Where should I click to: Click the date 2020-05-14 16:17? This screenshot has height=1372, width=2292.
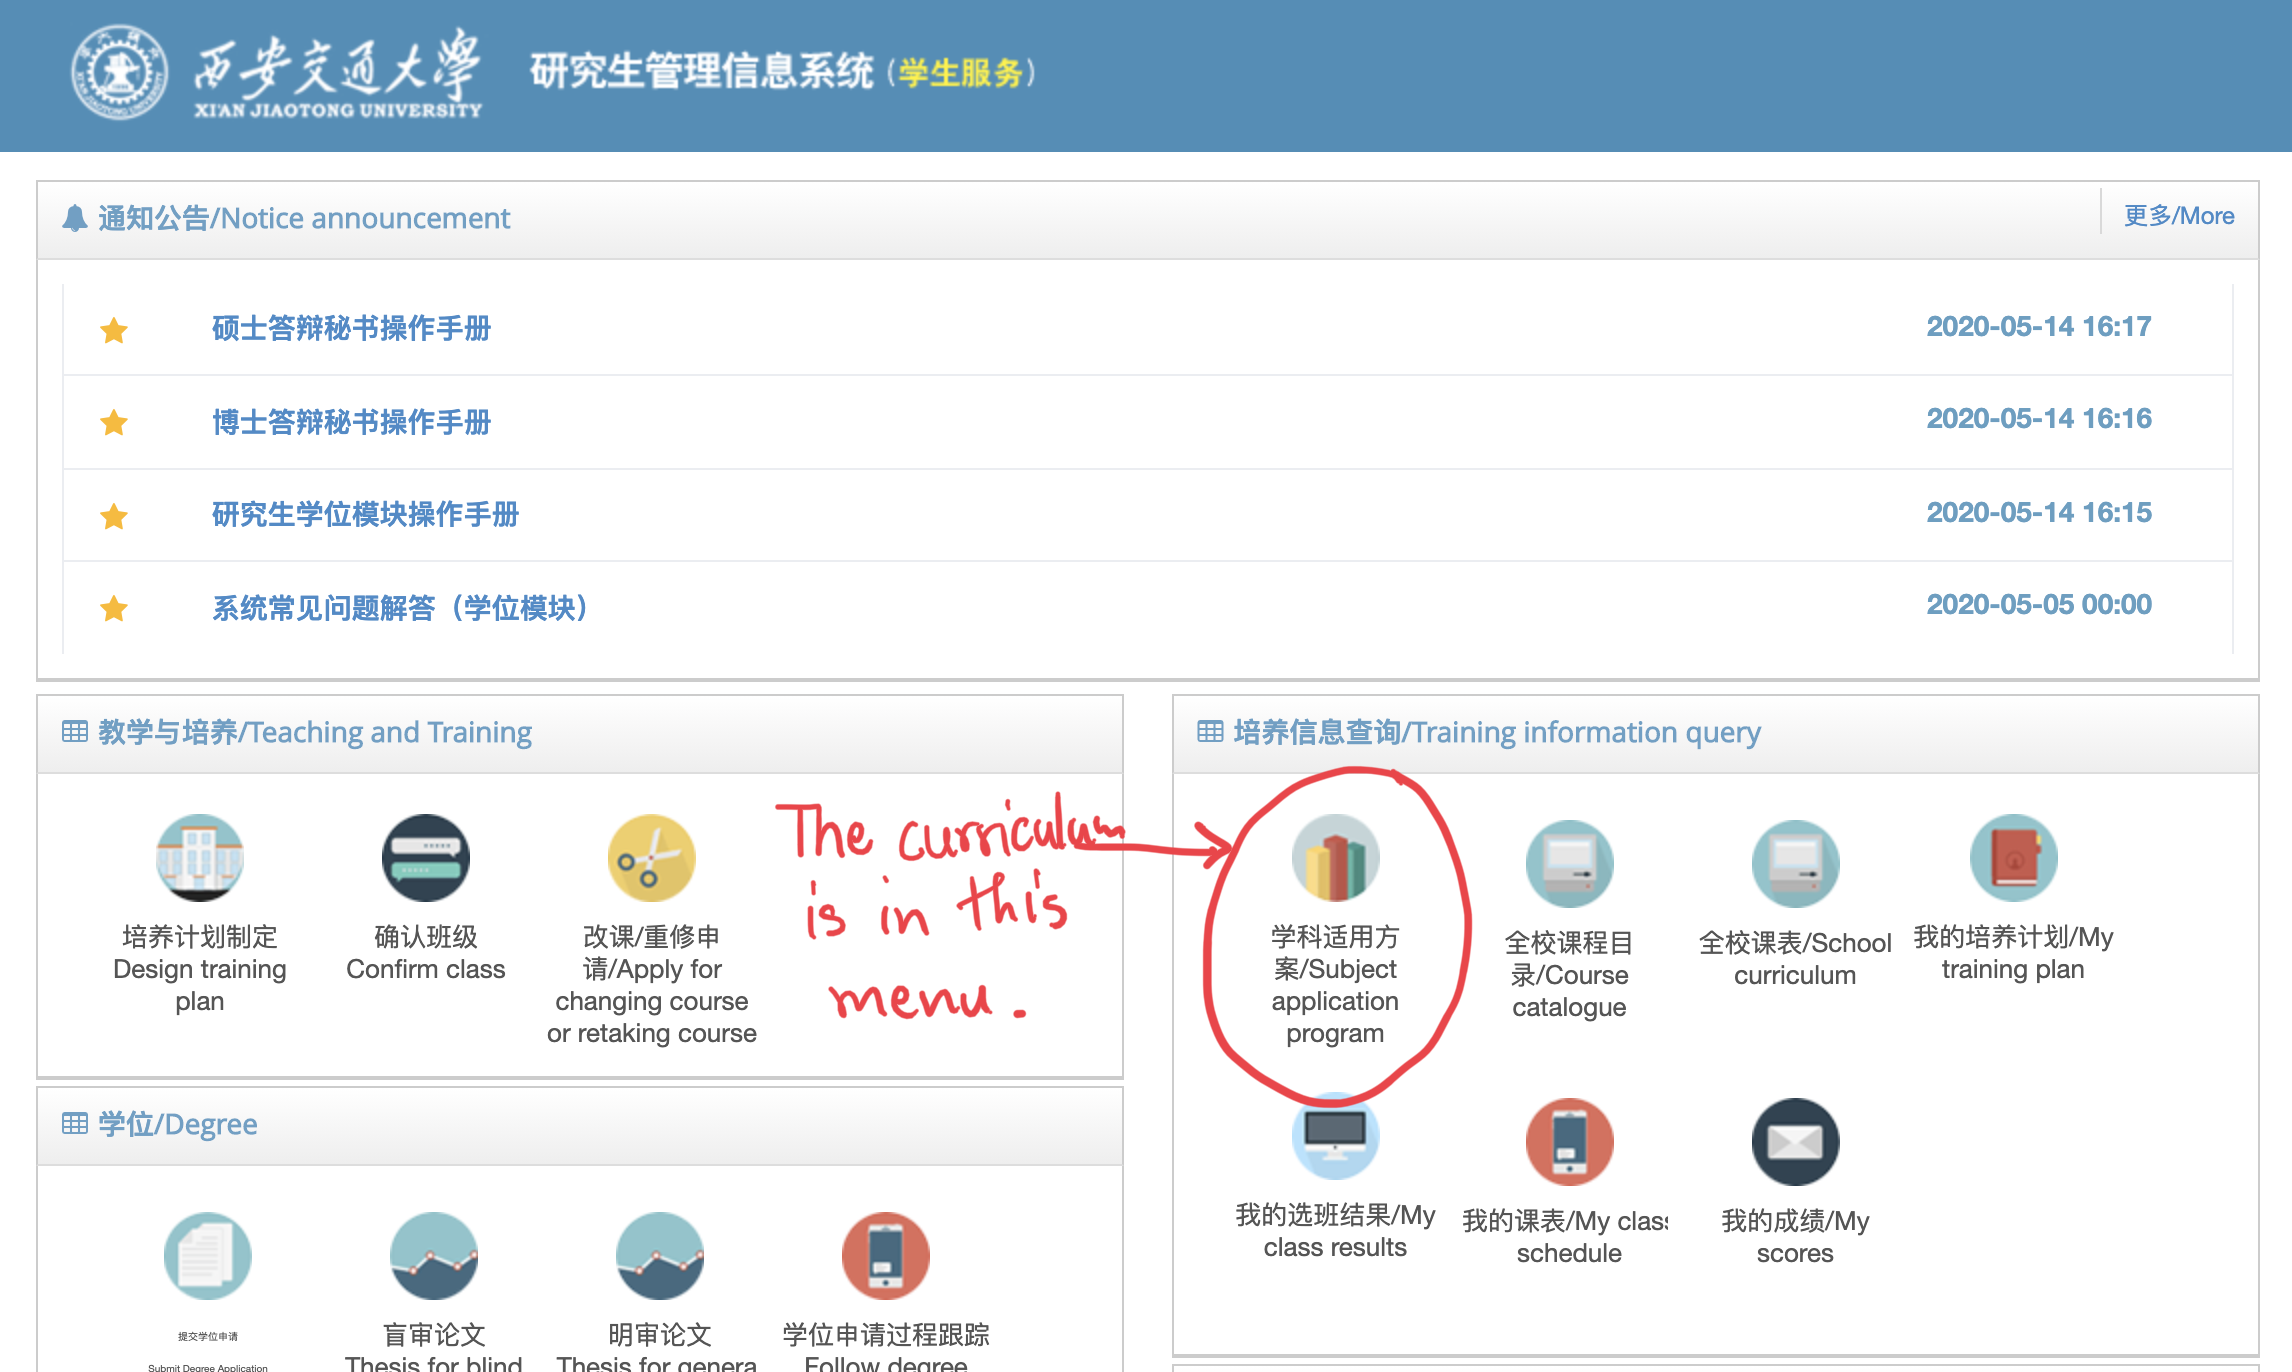click(2039, 326)
